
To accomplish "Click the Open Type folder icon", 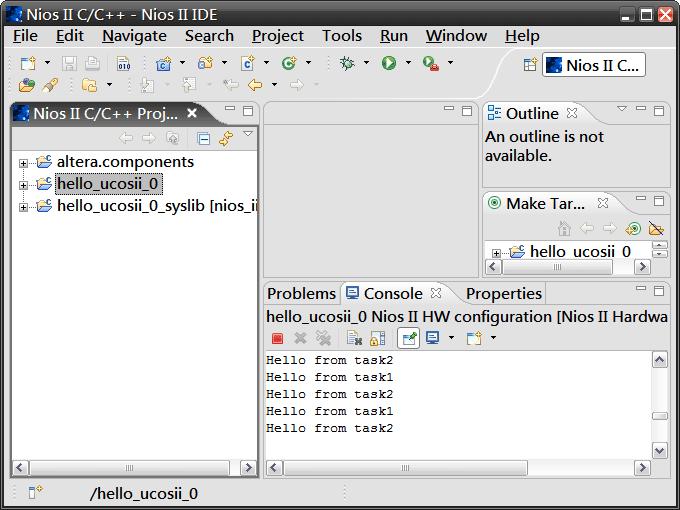I will coord(26,85).
